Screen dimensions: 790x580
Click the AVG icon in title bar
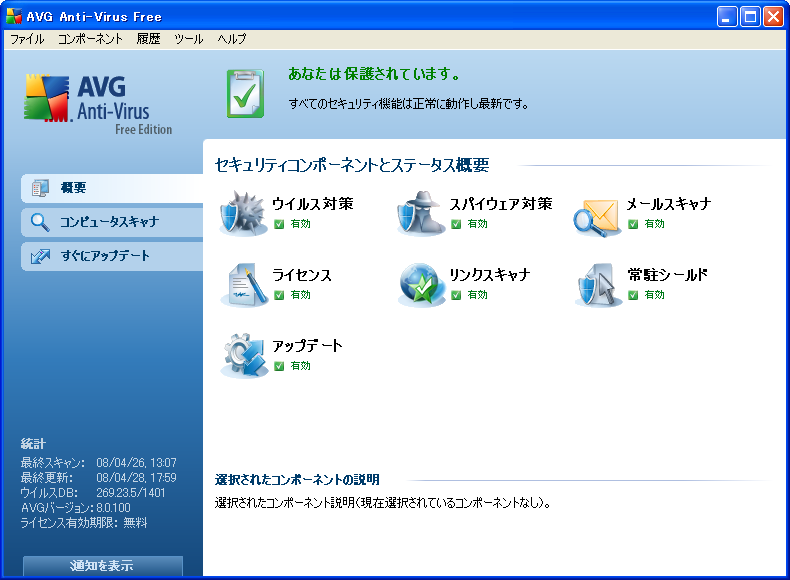14,16
